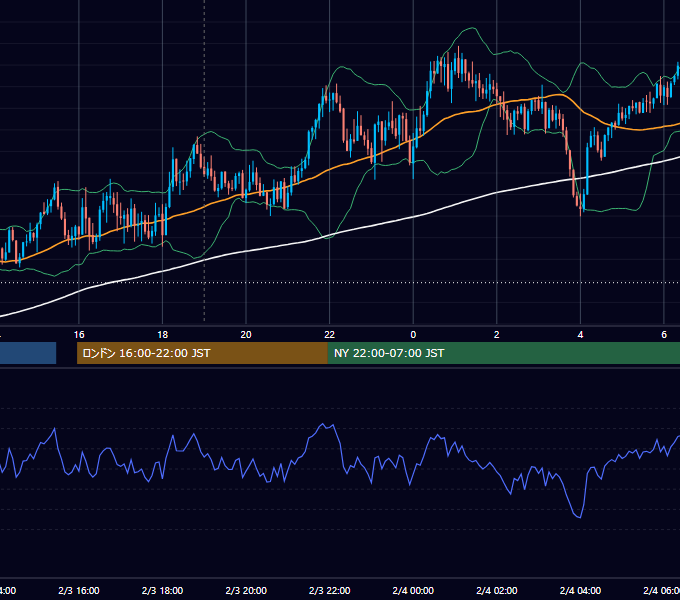Viewport: 680px width, 600px height.
Task: Click the 2/3 18:00 time label
Action: [x=163, y=591]
